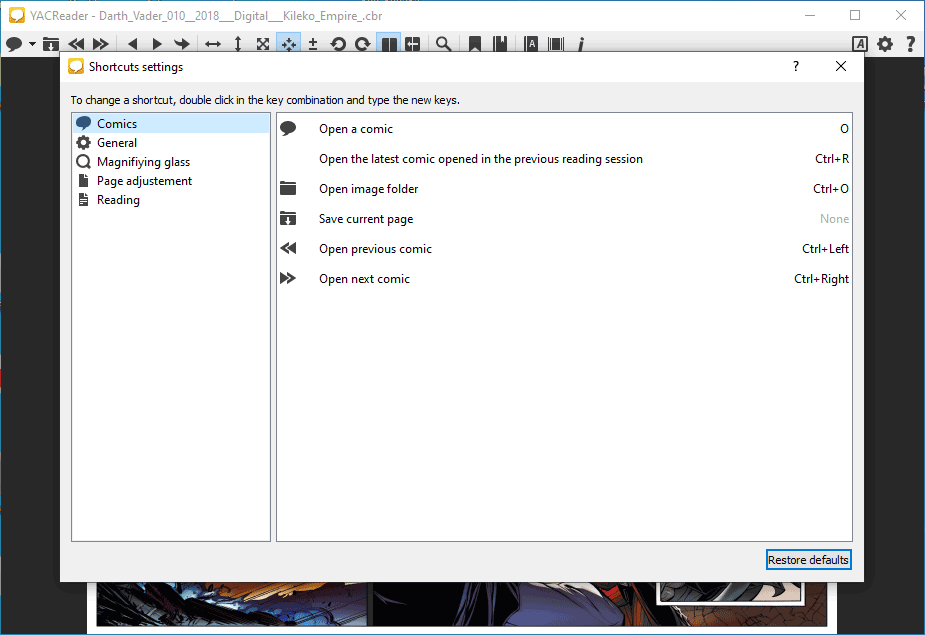This screenshot has height=635, width=925.
Task: Select 'Open the latest comic opened' row label
Action: pos(481,159)
